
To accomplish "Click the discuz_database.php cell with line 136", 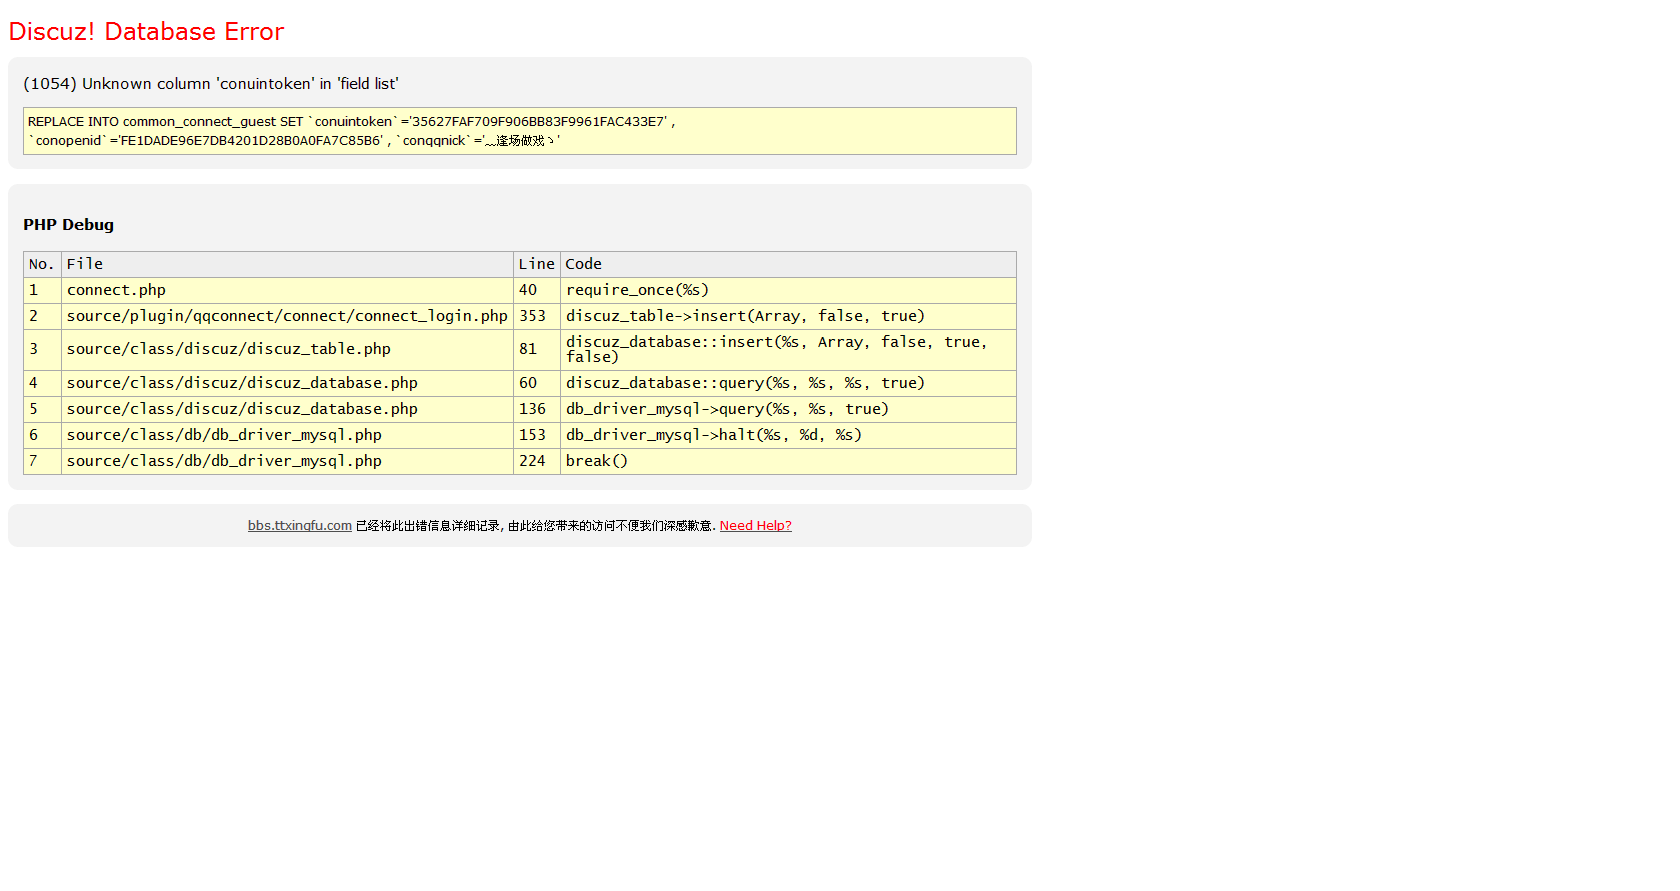I will (287, 409).
